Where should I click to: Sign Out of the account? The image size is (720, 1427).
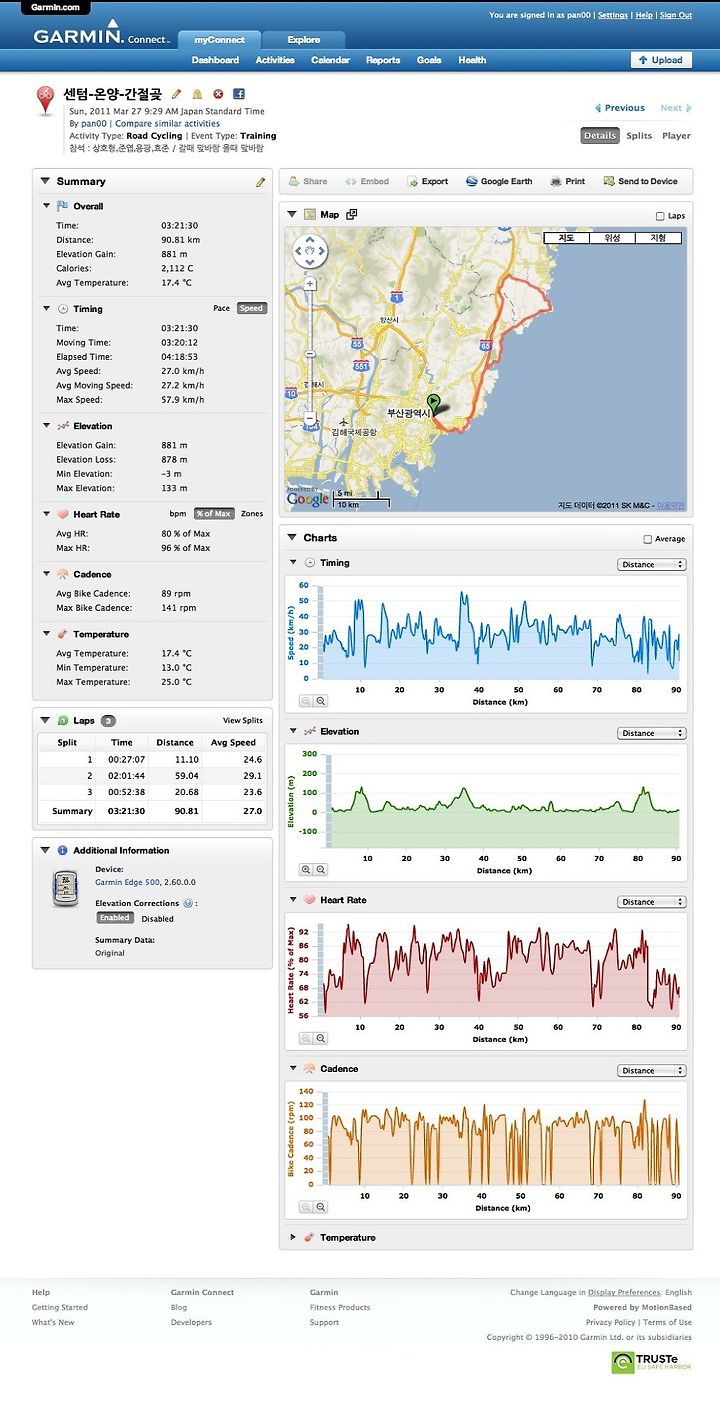(676, 16)
